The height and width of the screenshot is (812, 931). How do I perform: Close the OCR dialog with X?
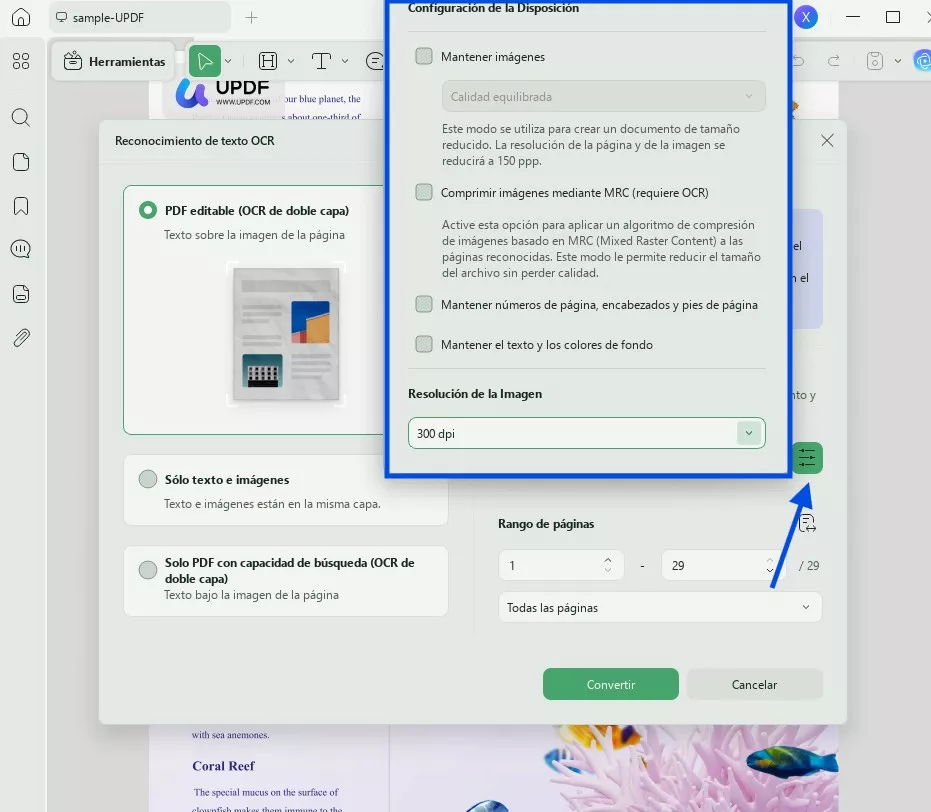(827, 141)
